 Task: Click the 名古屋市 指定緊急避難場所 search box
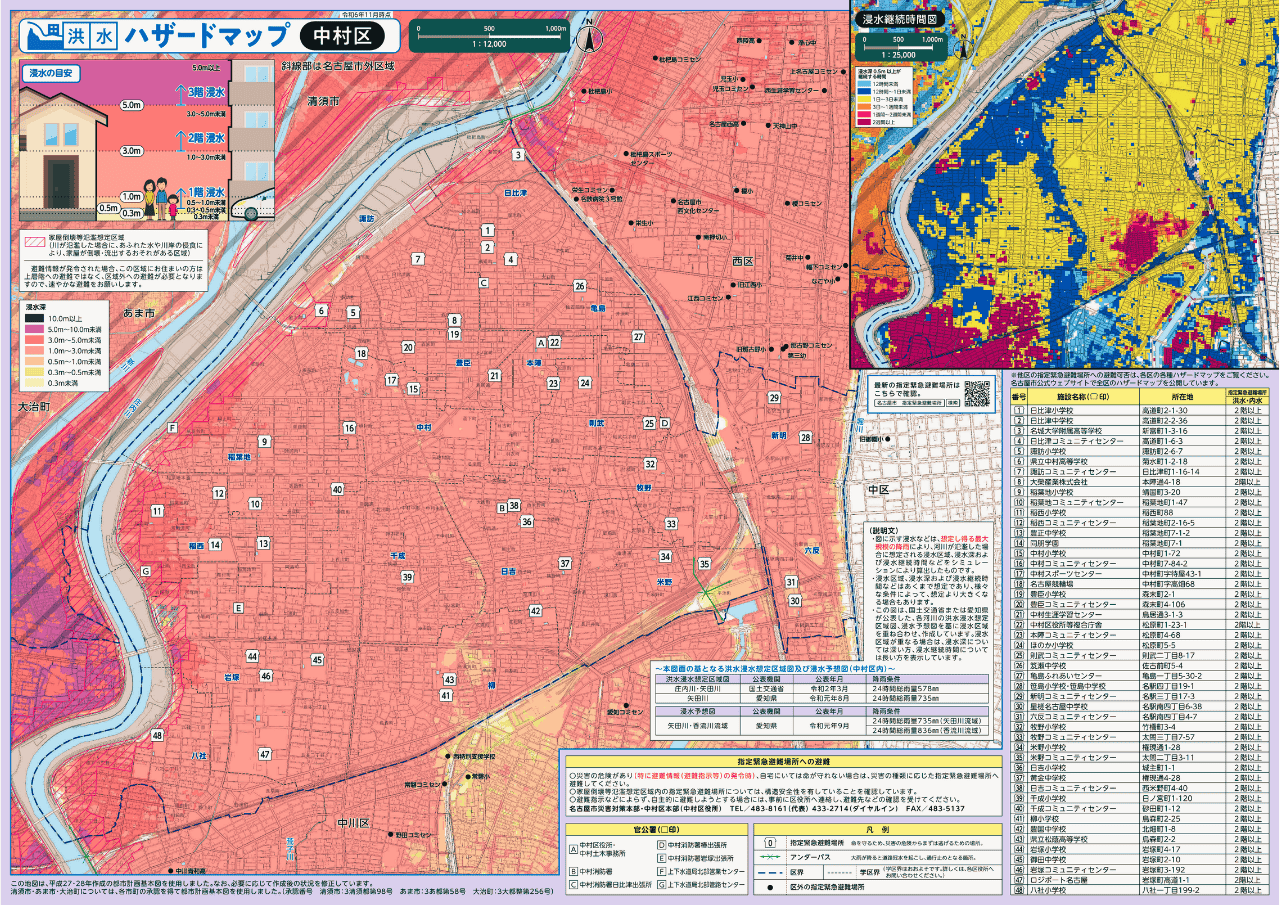909,402
